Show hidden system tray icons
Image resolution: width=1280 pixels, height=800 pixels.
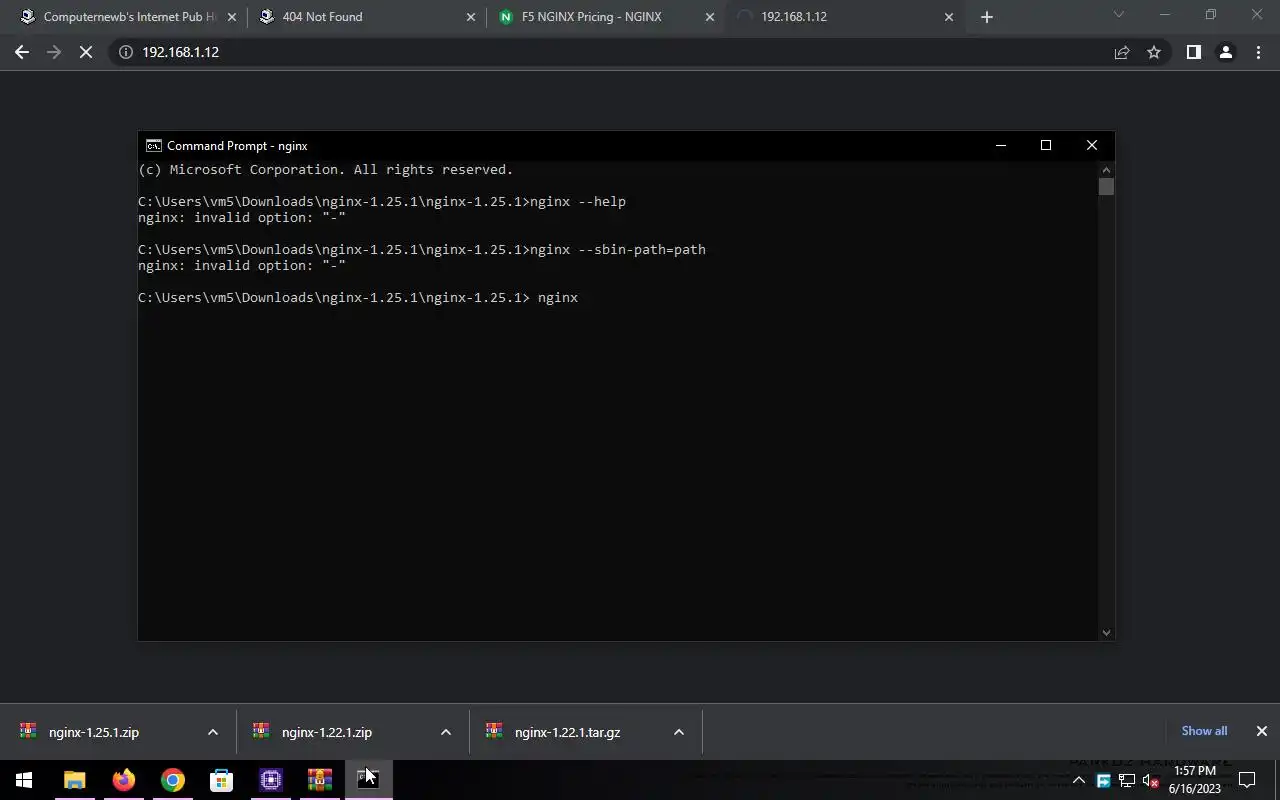pos(1079,780)
